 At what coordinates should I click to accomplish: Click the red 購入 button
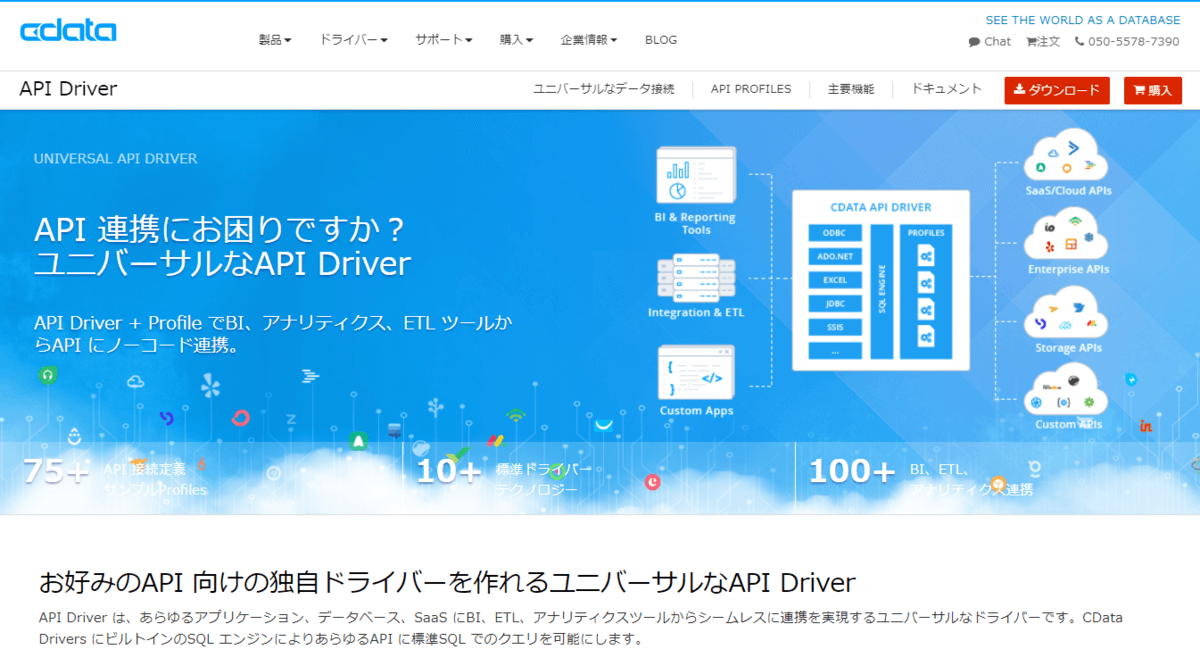(x=1153, y=90)
